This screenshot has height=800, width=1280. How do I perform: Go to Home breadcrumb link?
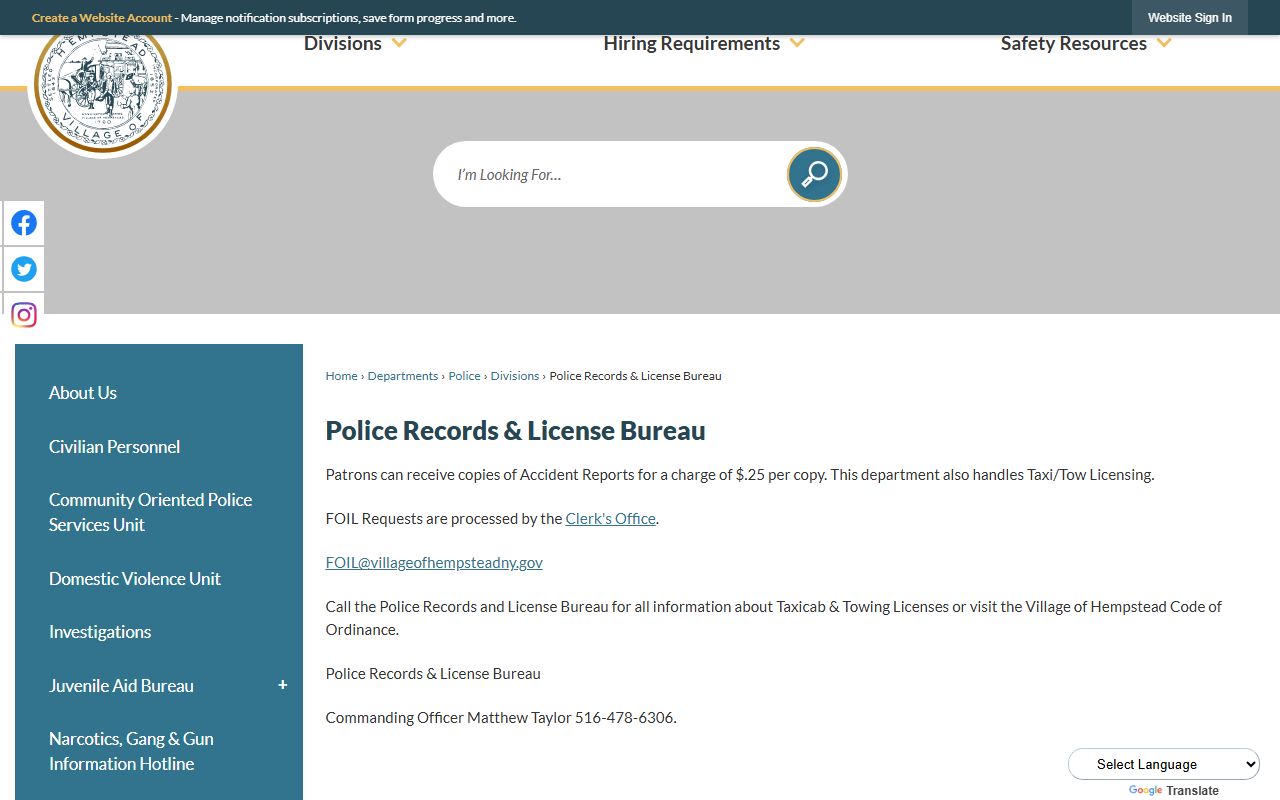click(341, 376)
